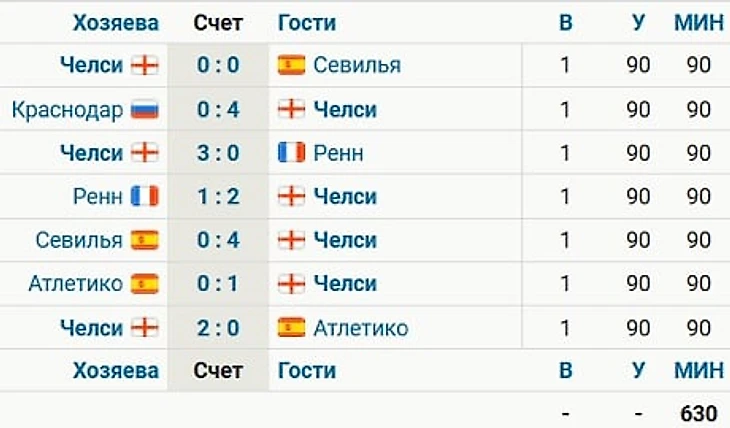Open the 0 : 1 match score
This screenshot has width=730, height=428.
click(218, 284)
